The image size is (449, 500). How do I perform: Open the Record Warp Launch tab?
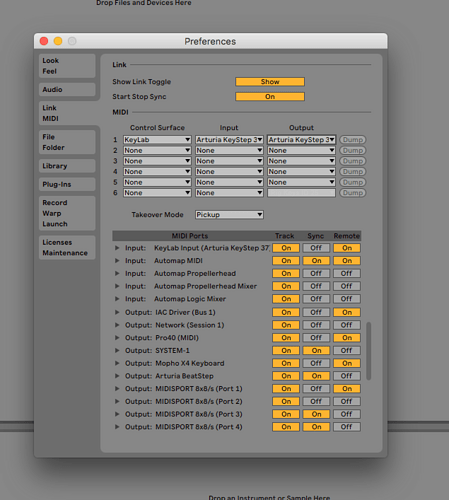coord(67,213)
